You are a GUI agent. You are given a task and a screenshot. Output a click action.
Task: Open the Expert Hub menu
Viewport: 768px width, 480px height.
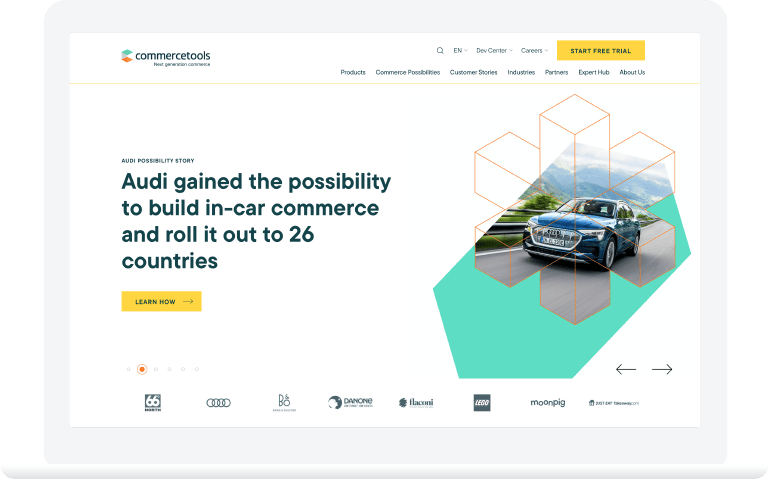(x=594, y=72)
